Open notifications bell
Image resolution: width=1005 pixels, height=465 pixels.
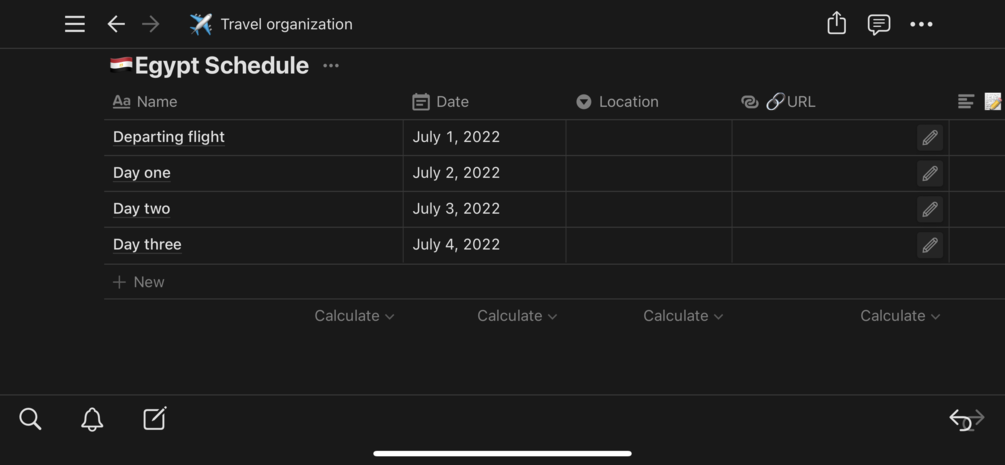tap(92, 419)
